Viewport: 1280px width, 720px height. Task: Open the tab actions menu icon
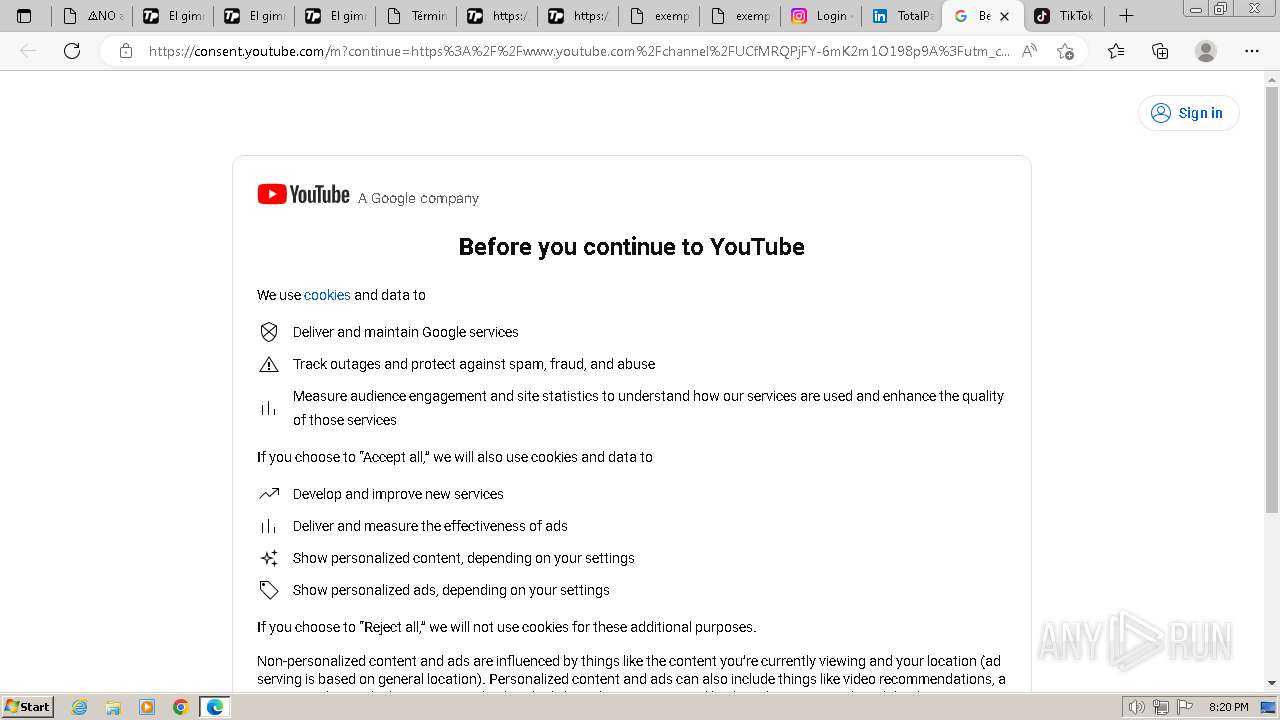pos(24,16)
